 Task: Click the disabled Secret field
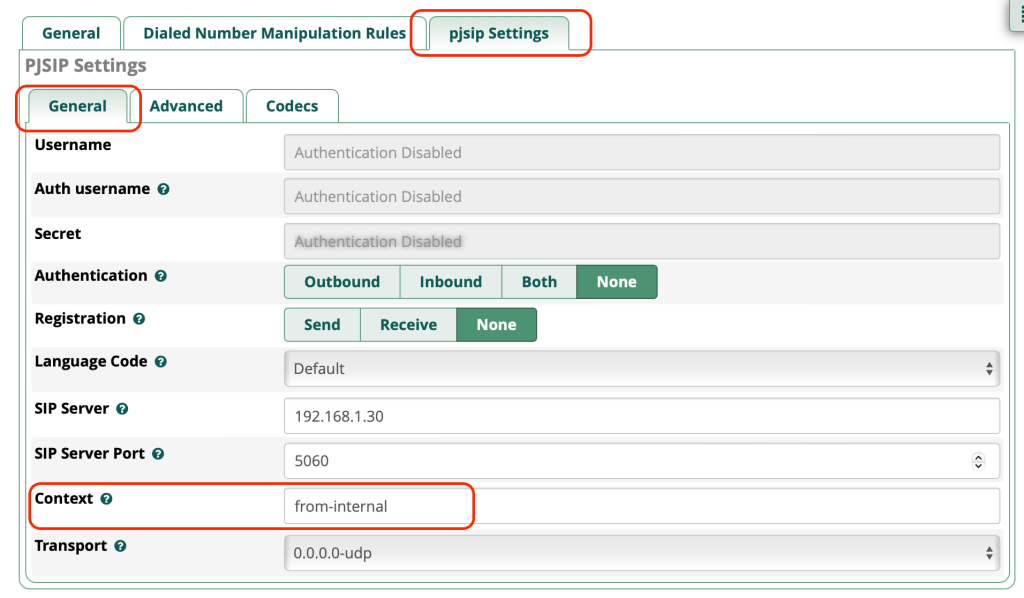pyautogui.click(x=642, y=242)
